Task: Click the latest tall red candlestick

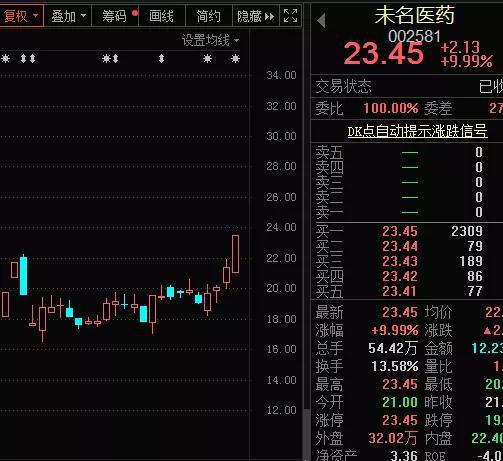Action: point(235,254)
